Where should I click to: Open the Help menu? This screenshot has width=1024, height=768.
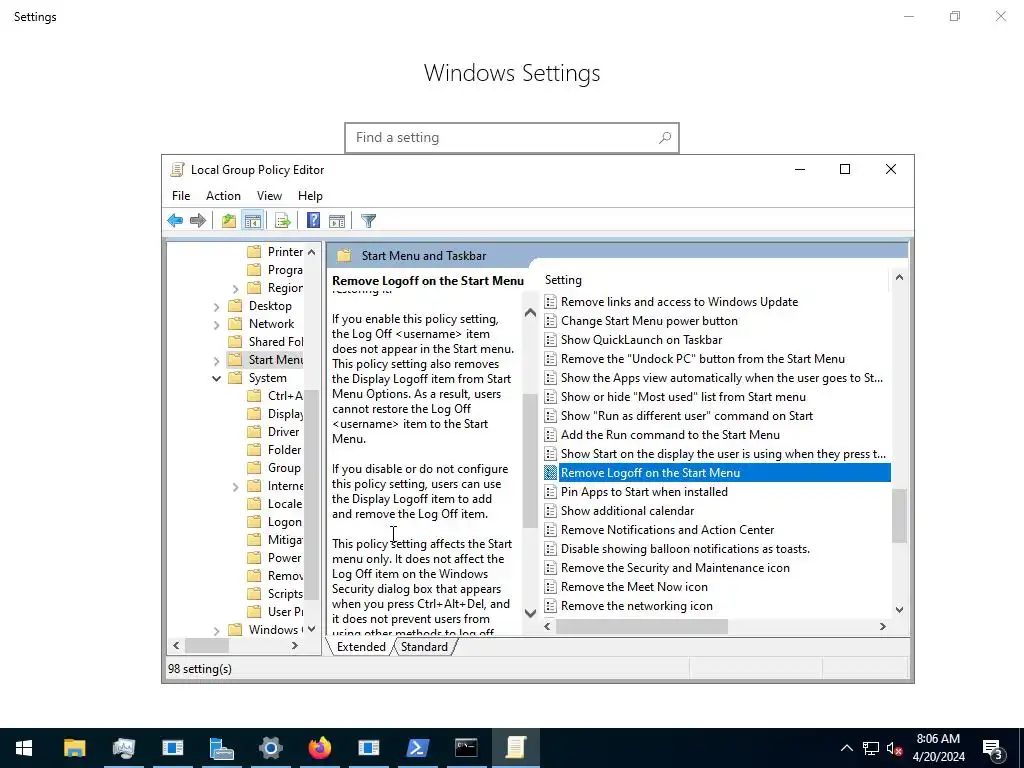[310, 196]
